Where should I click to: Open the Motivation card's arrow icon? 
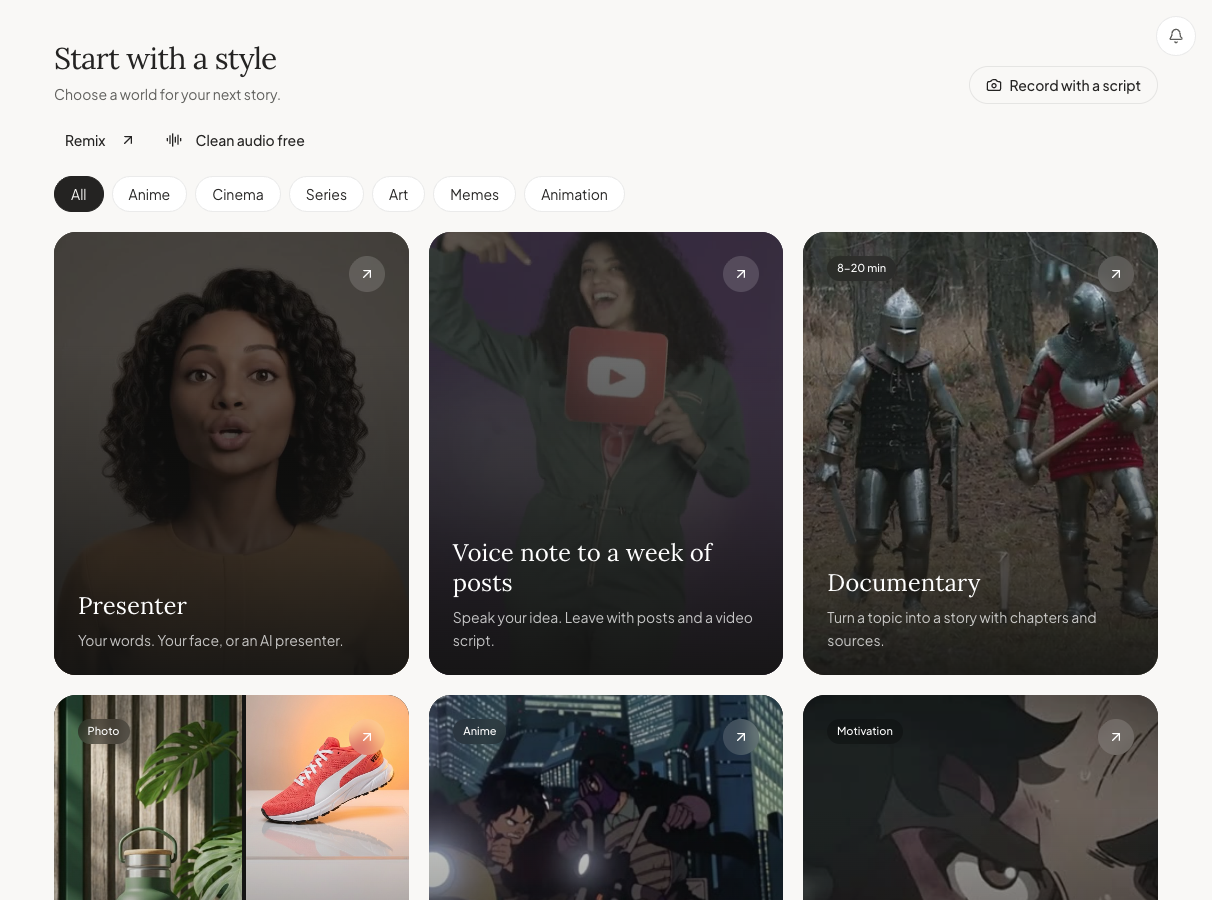[x=1116, y=737]
